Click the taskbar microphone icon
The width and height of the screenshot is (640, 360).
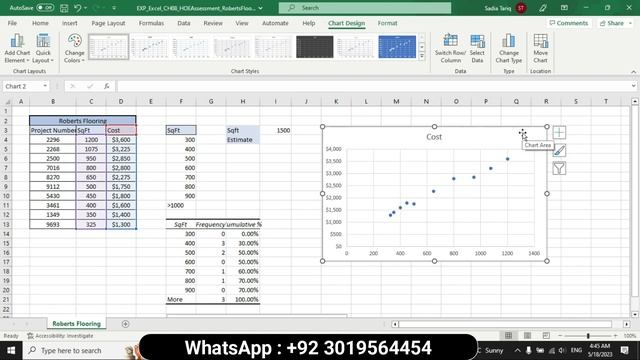tap(529, 350)
